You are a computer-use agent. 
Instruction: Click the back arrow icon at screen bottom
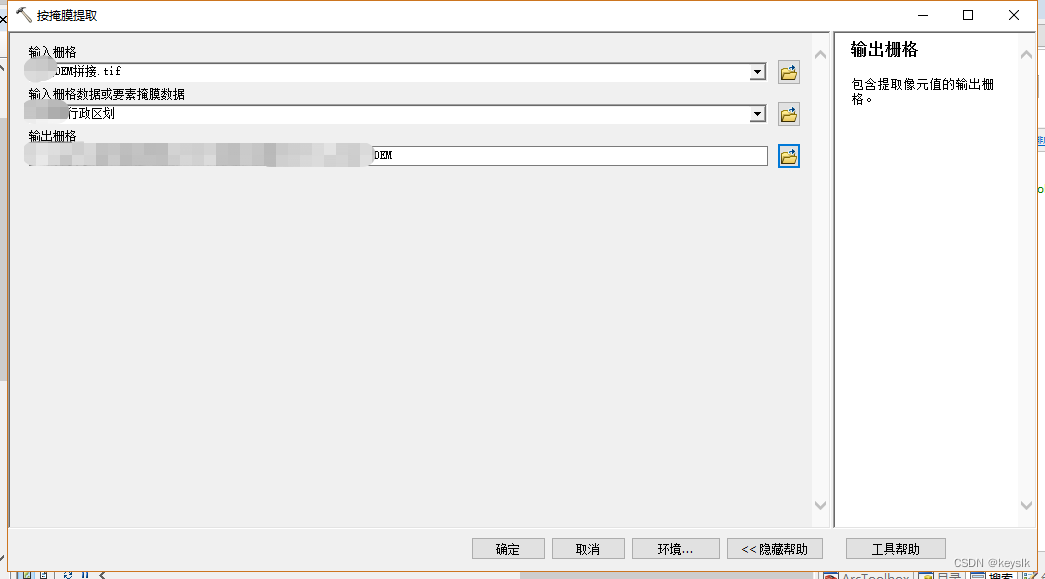pos(101,575)
